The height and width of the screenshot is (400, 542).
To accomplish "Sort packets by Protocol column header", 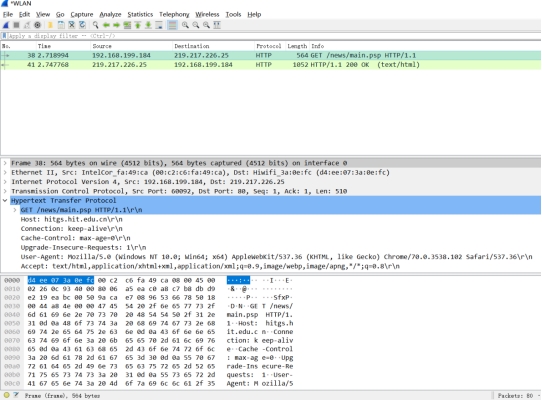I will click(269, 46).
